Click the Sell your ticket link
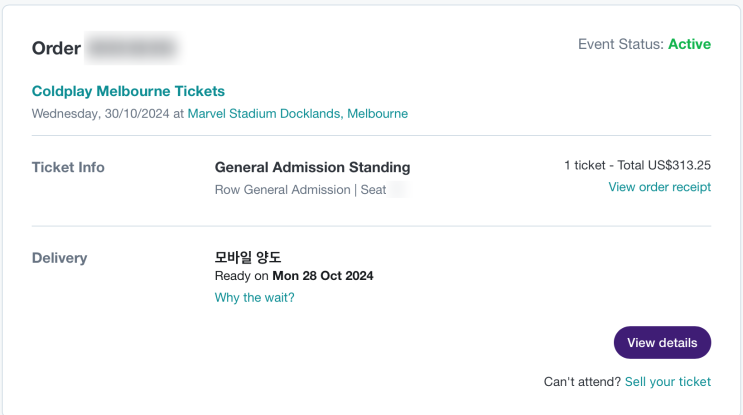Viewport: 743px width, 415px height. tap(667, 381)
